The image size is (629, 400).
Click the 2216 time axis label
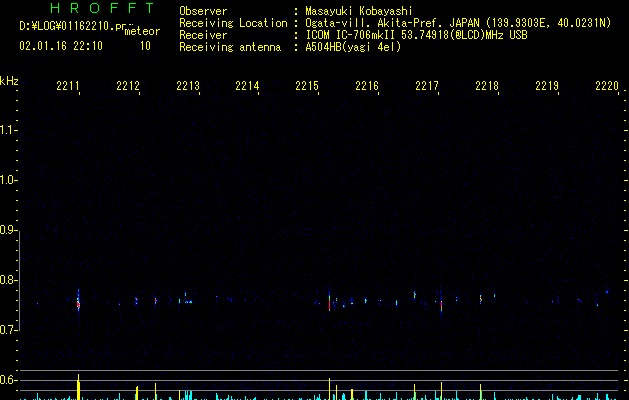click(x=367, y=86)
